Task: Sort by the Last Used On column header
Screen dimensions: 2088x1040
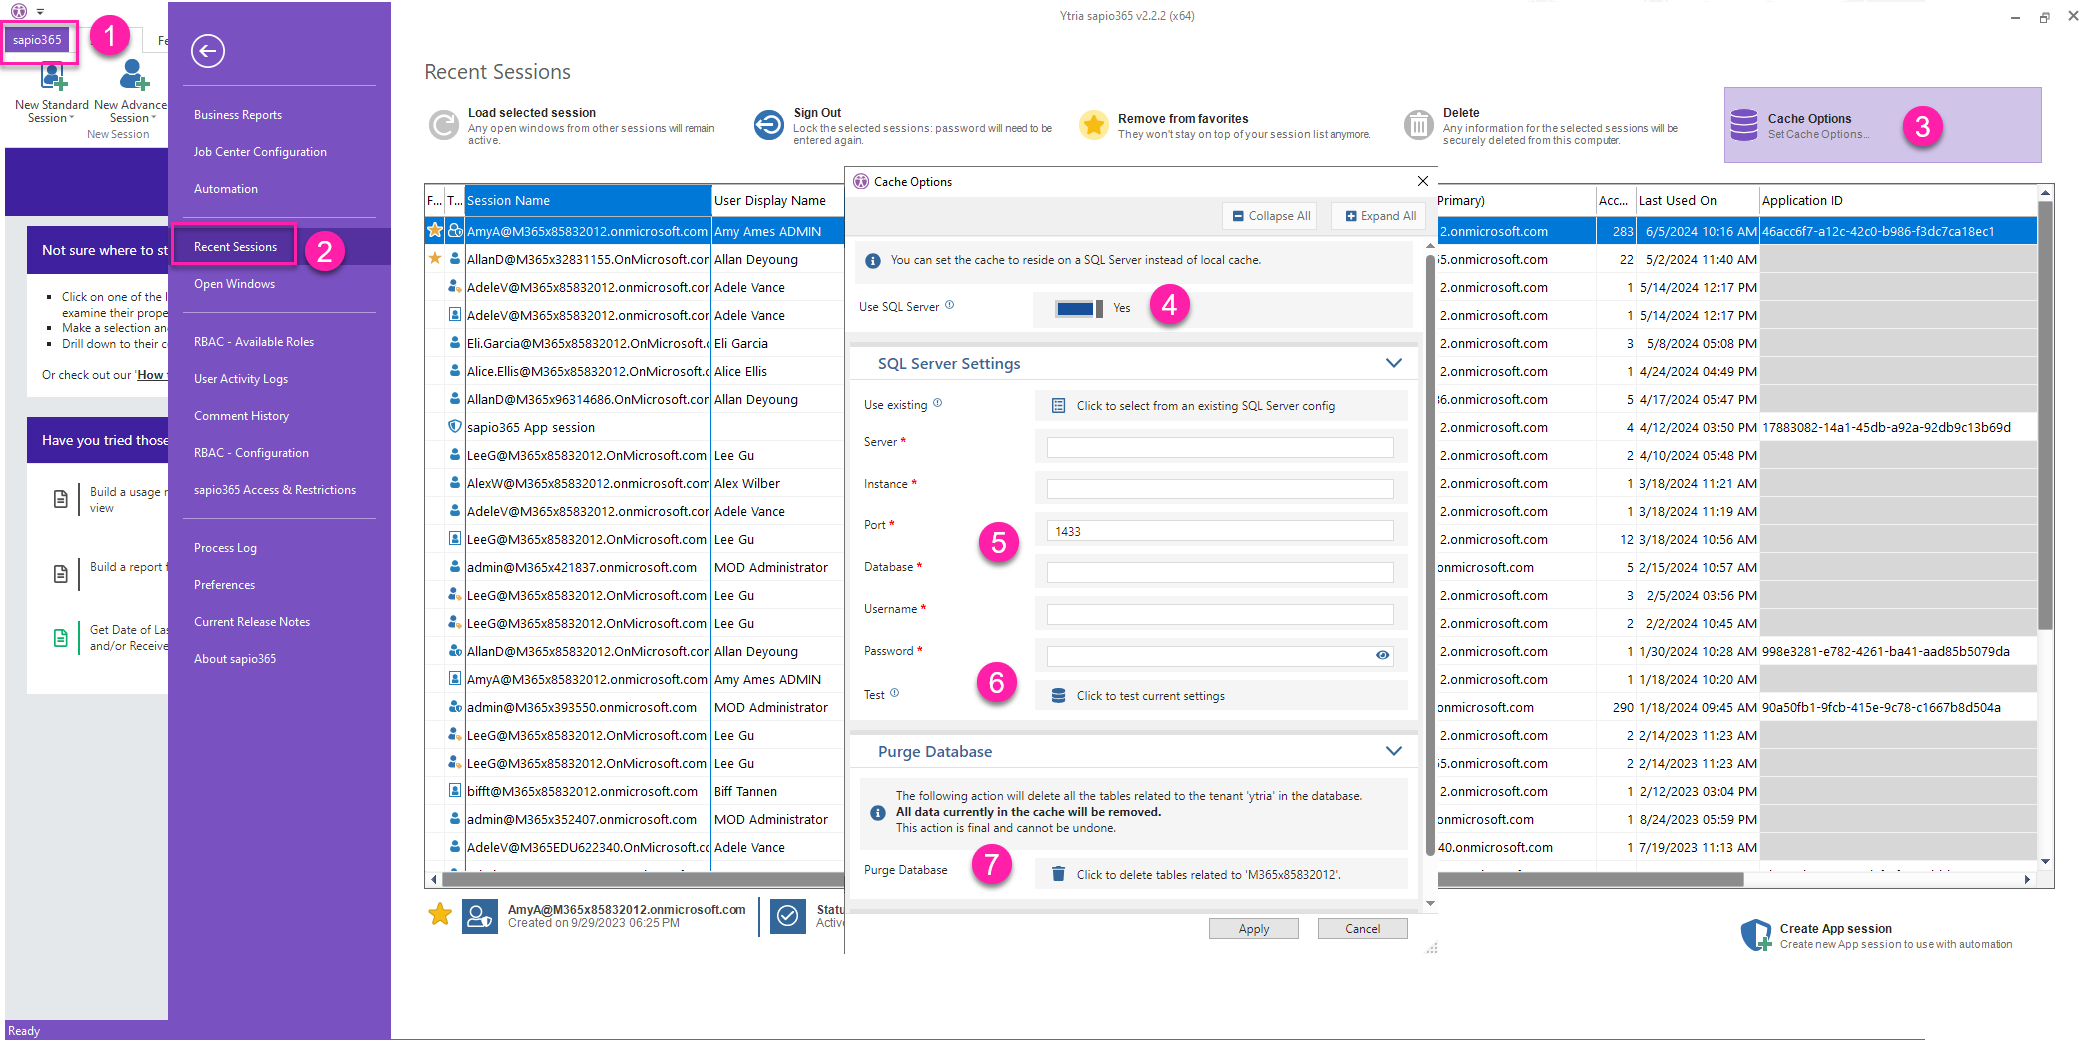Action: pyautogui.click(x=1697, y=200)
